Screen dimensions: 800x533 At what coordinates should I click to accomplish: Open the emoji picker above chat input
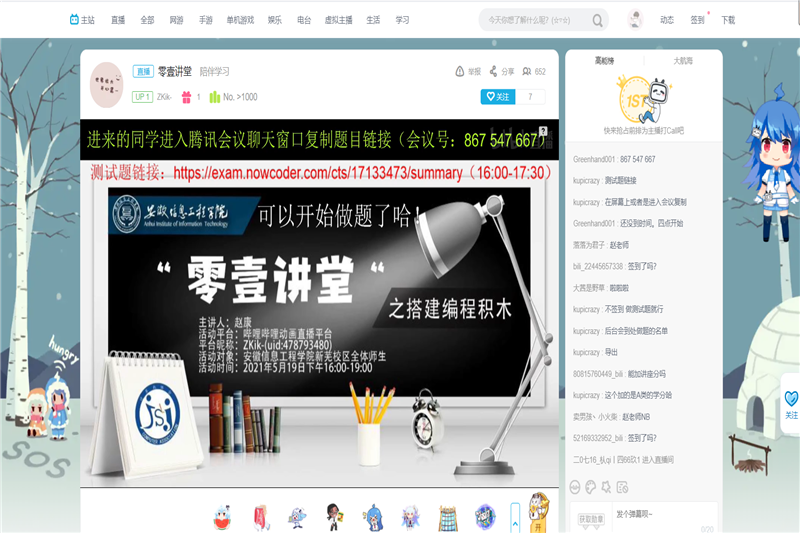tap(575, 487)
